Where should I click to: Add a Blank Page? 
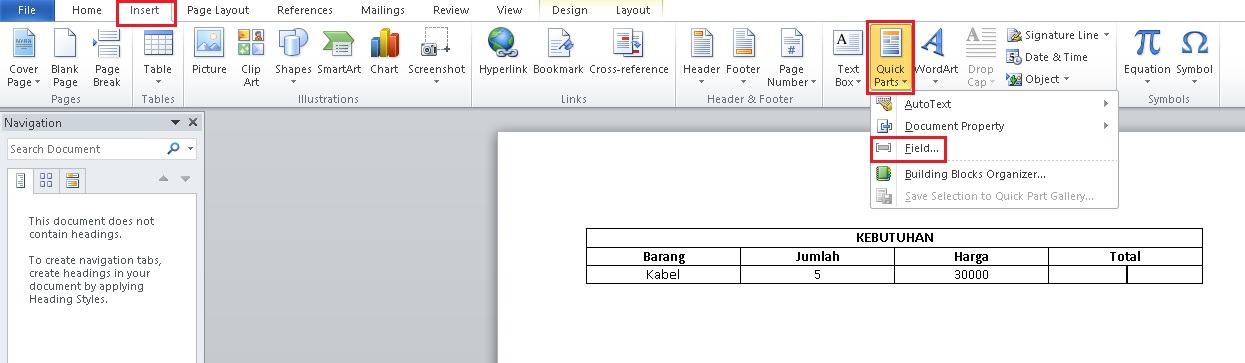pos(65,58)
